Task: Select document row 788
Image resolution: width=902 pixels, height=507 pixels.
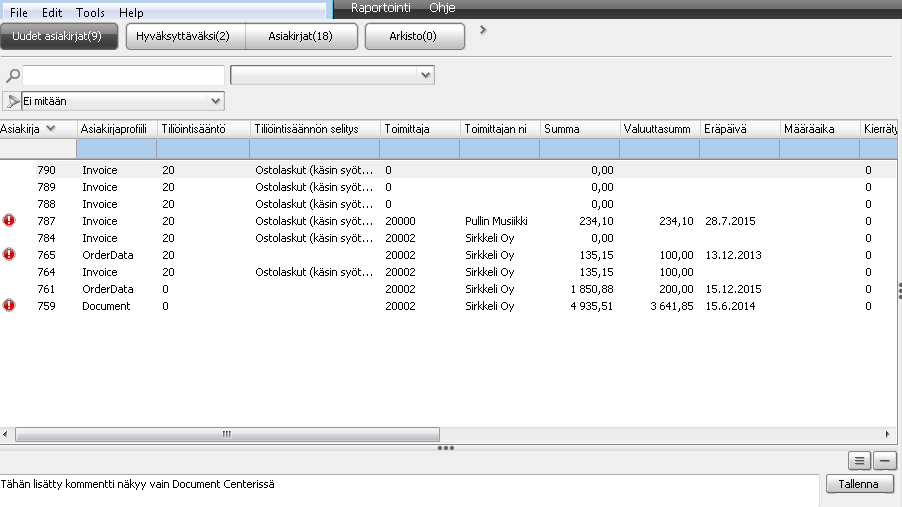Action: (x=448, y=204)
